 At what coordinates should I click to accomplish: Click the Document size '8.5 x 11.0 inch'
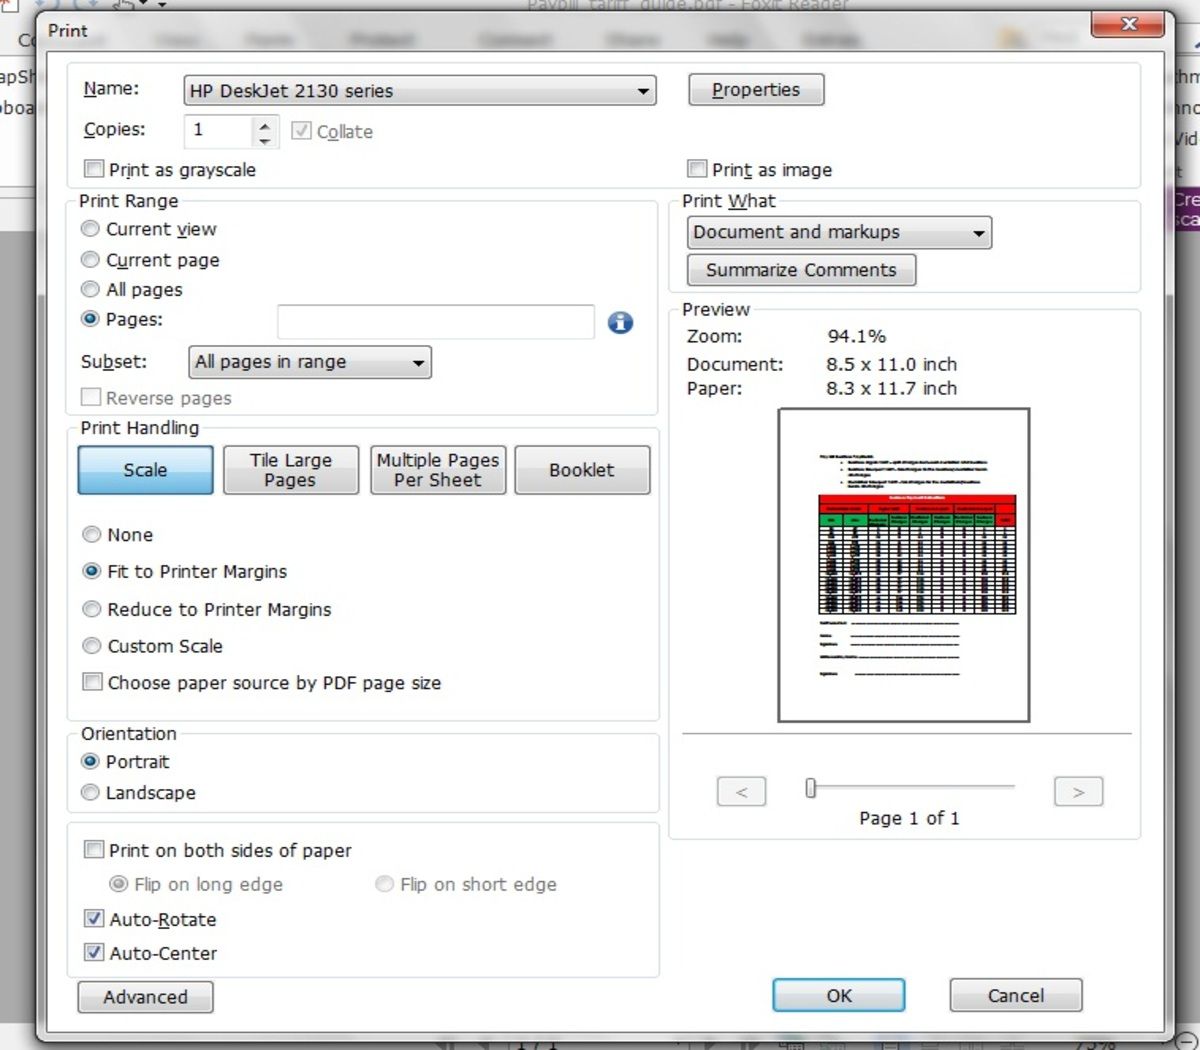(x=892, y=365)
